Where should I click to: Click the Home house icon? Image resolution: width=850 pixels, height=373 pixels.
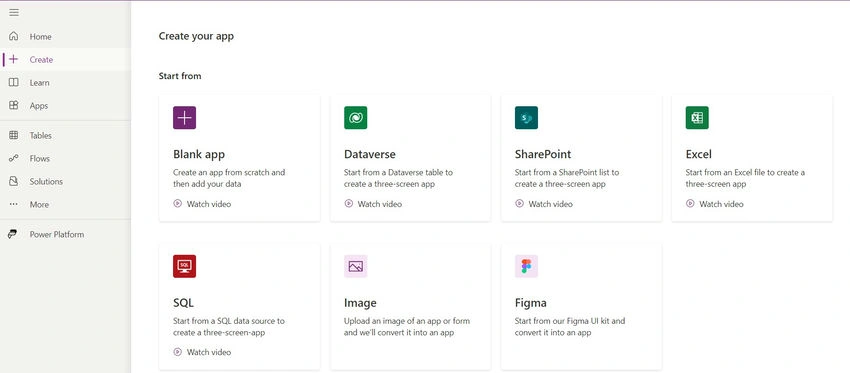tap(14, 36)
